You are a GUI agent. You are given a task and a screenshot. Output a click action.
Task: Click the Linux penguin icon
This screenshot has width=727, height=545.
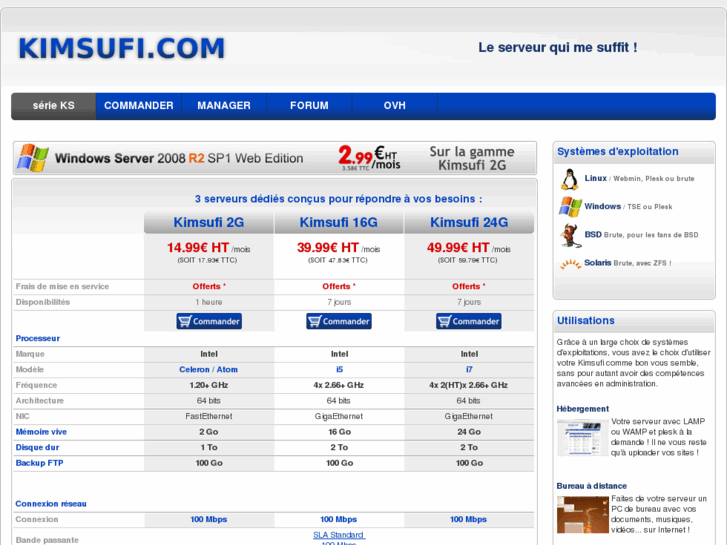569,180
